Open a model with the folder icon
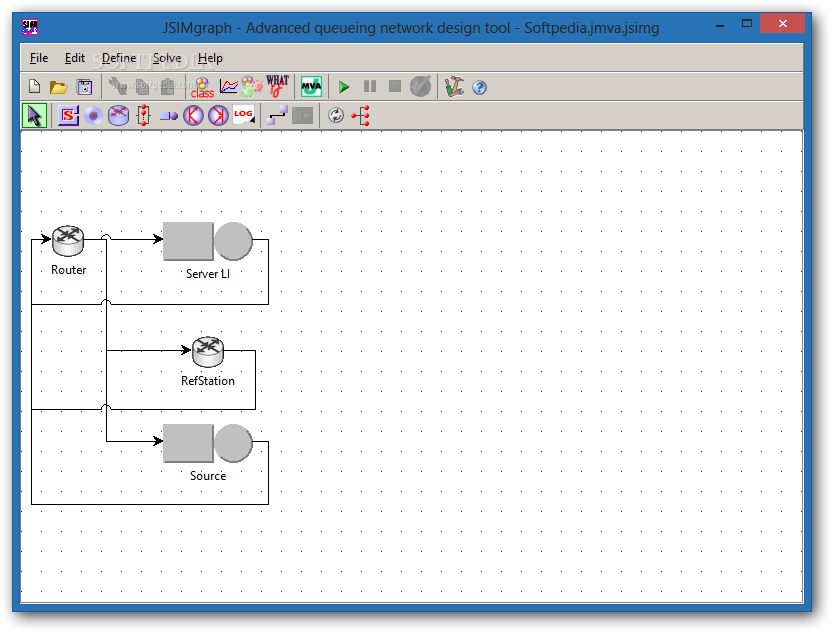This screenshot has height=632, width=832. 58,87
